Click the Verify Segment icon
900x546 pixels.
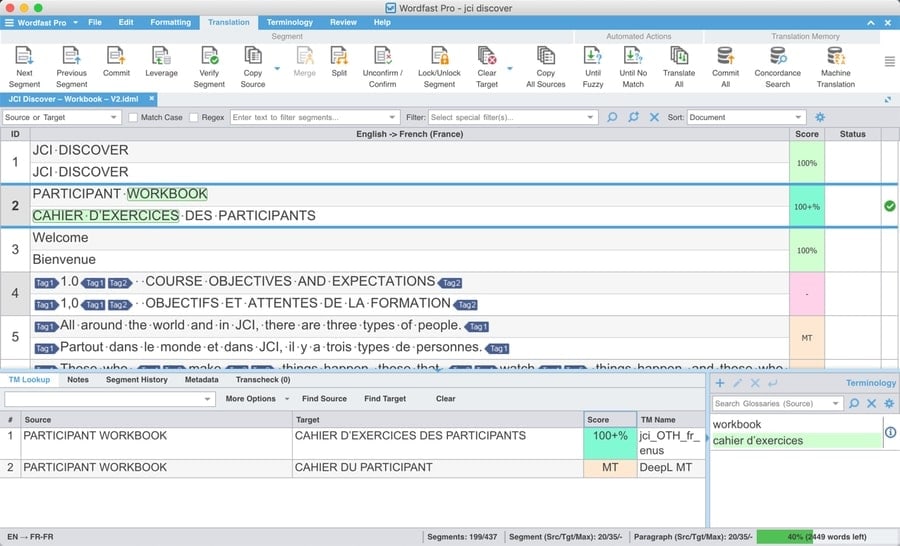(209, 56)
